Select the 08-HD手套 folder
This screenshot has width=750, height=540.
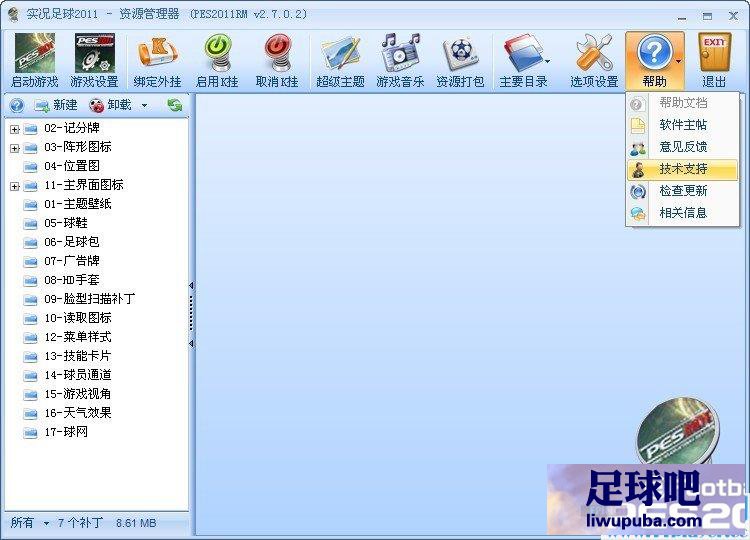pos(72,280)
